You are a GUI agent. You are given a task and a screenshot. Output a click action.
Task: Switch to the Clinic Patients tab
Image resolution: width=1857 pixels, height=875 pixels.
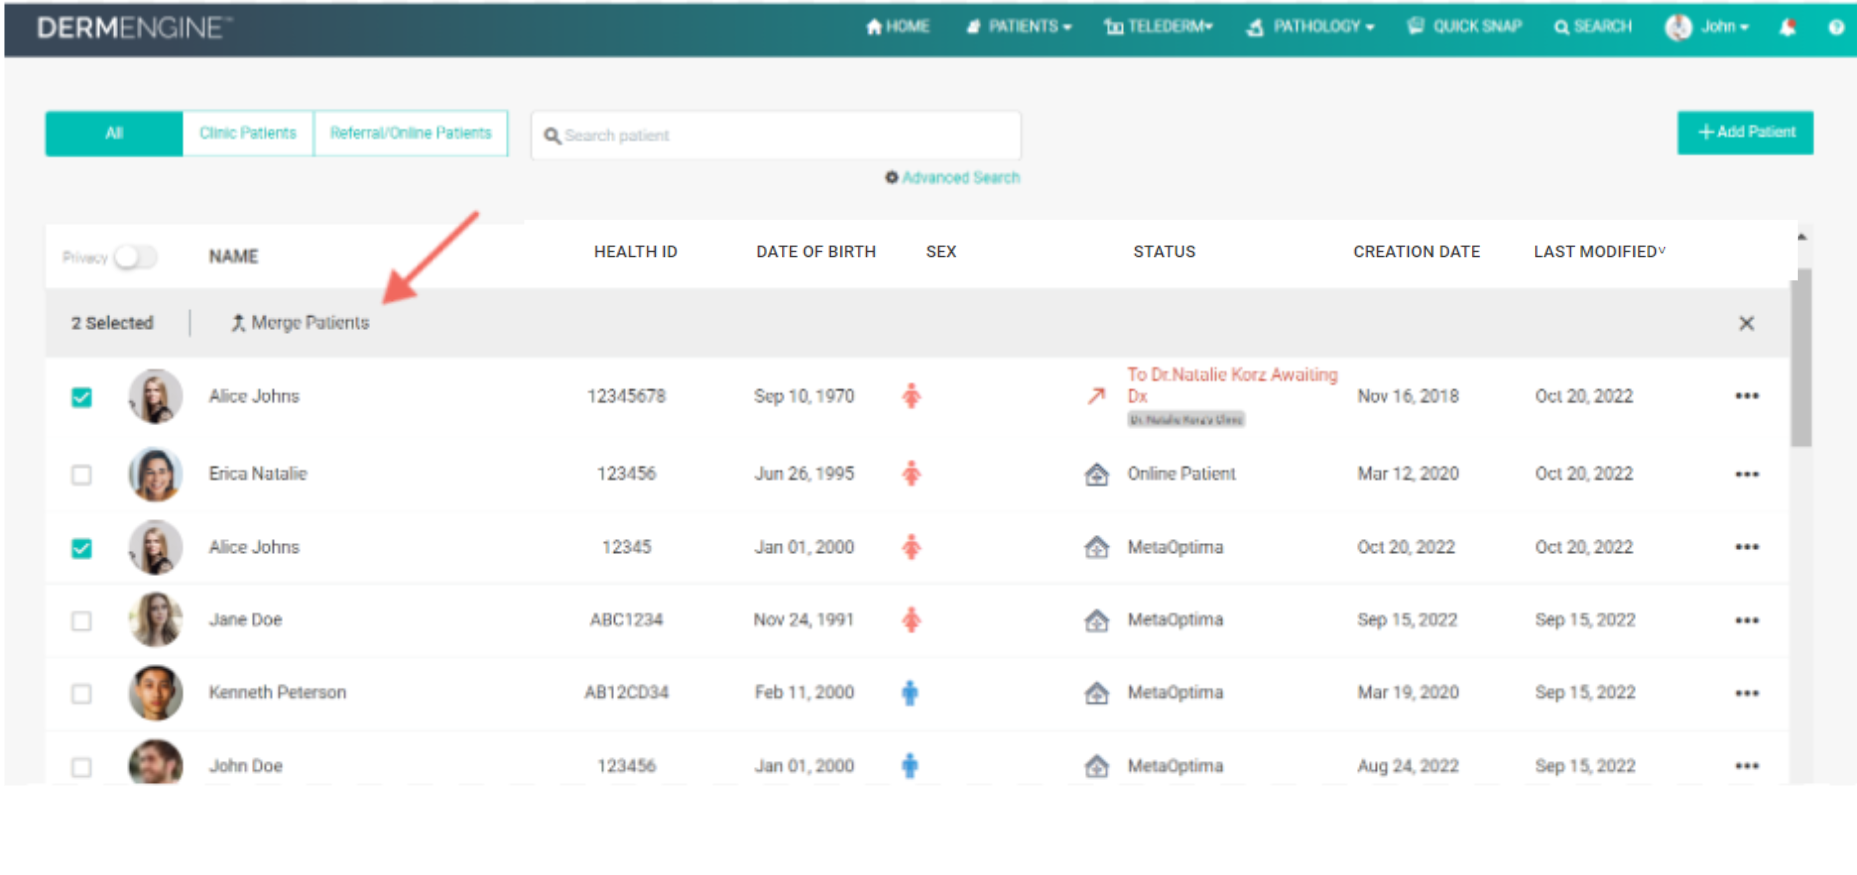click(248, 133)
